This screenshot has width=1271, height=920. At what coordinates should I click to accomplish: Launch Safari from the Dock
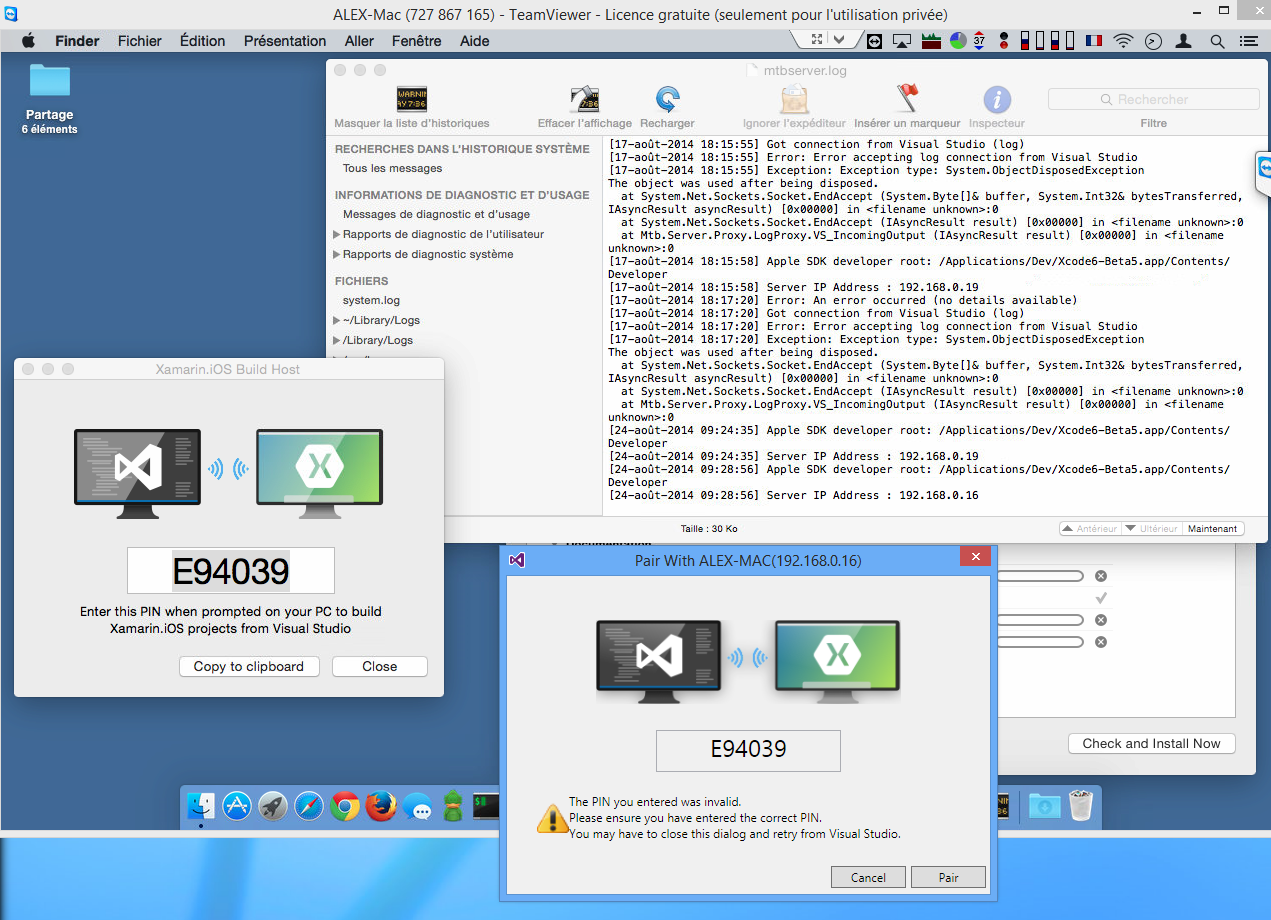pos(309,806)
